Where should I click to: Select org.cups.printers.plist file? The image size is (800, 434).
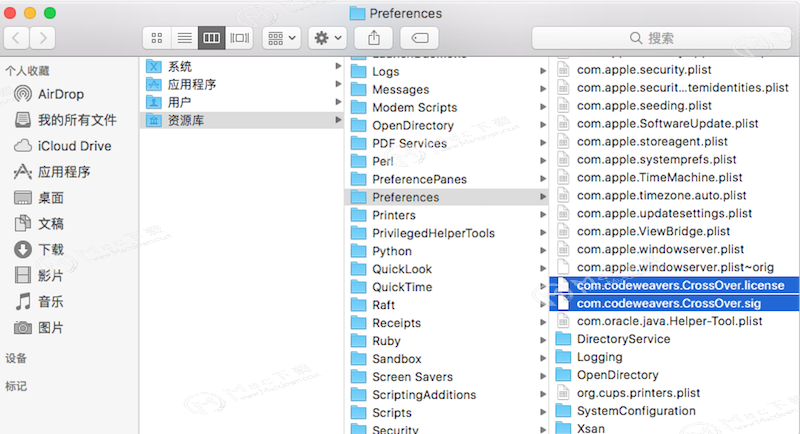pyautogui.click(x=674, y=393)
